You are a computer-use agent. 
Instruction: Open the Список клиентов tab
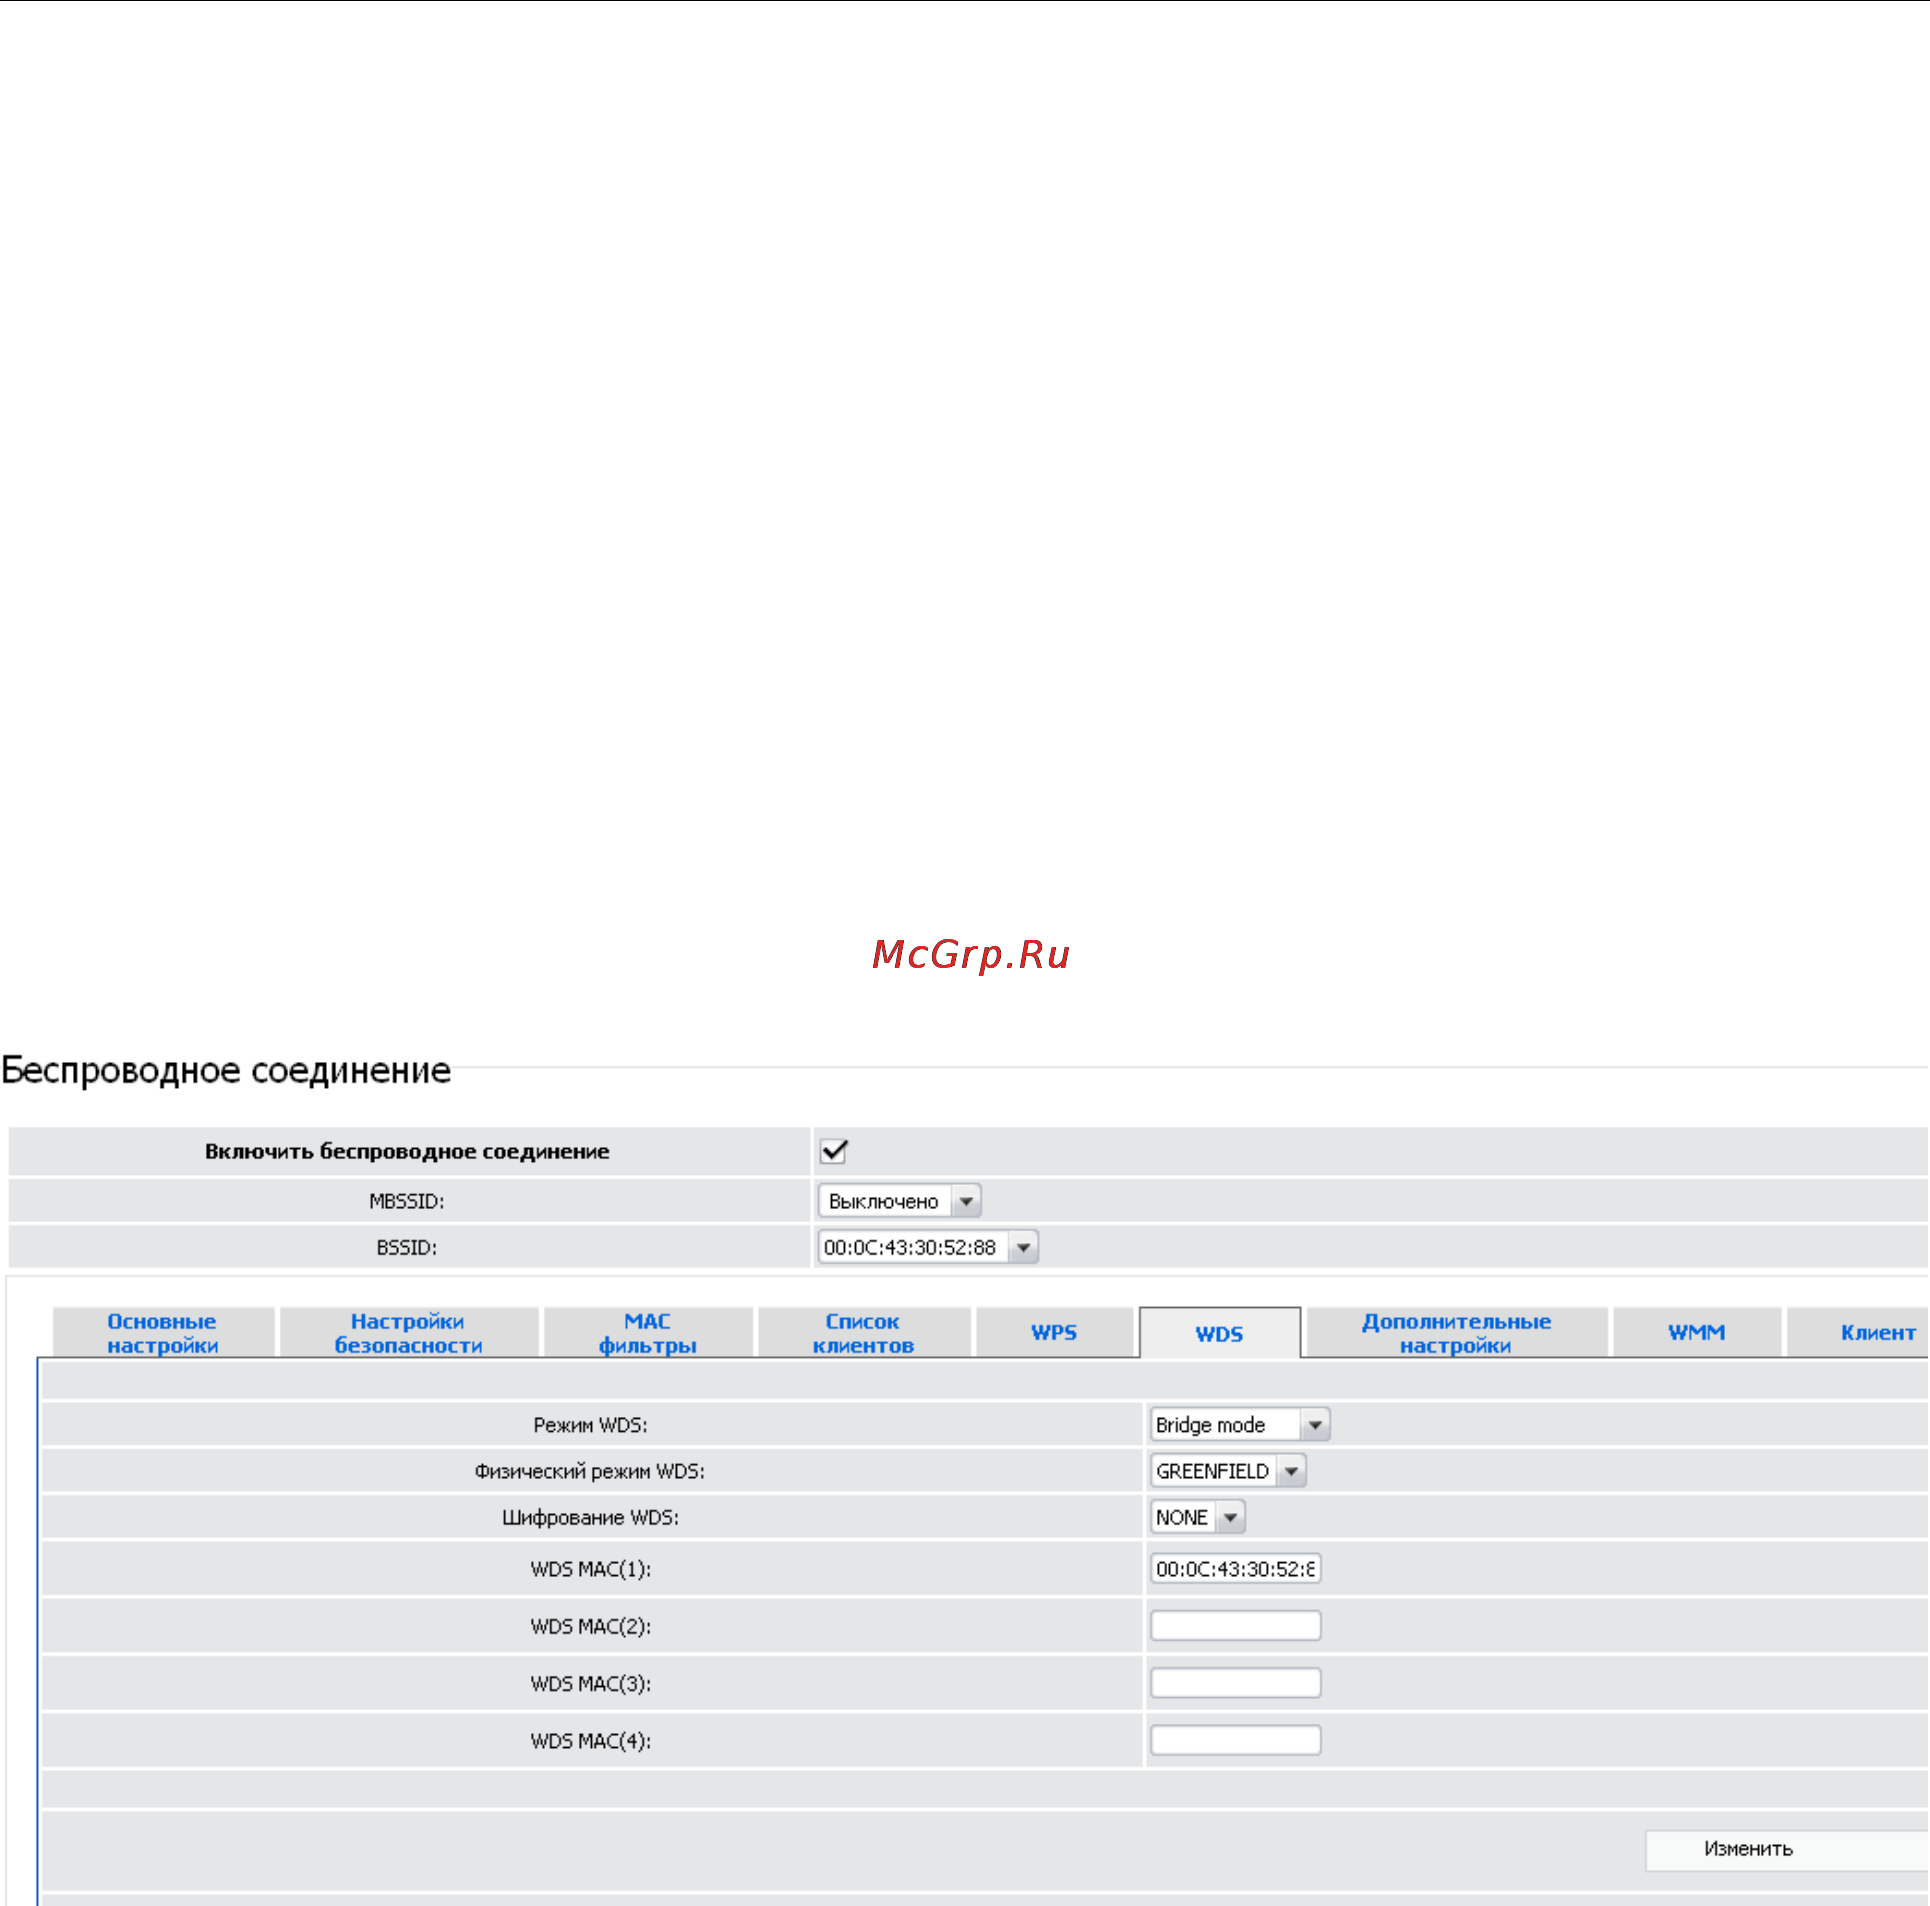click(864, 1333)
